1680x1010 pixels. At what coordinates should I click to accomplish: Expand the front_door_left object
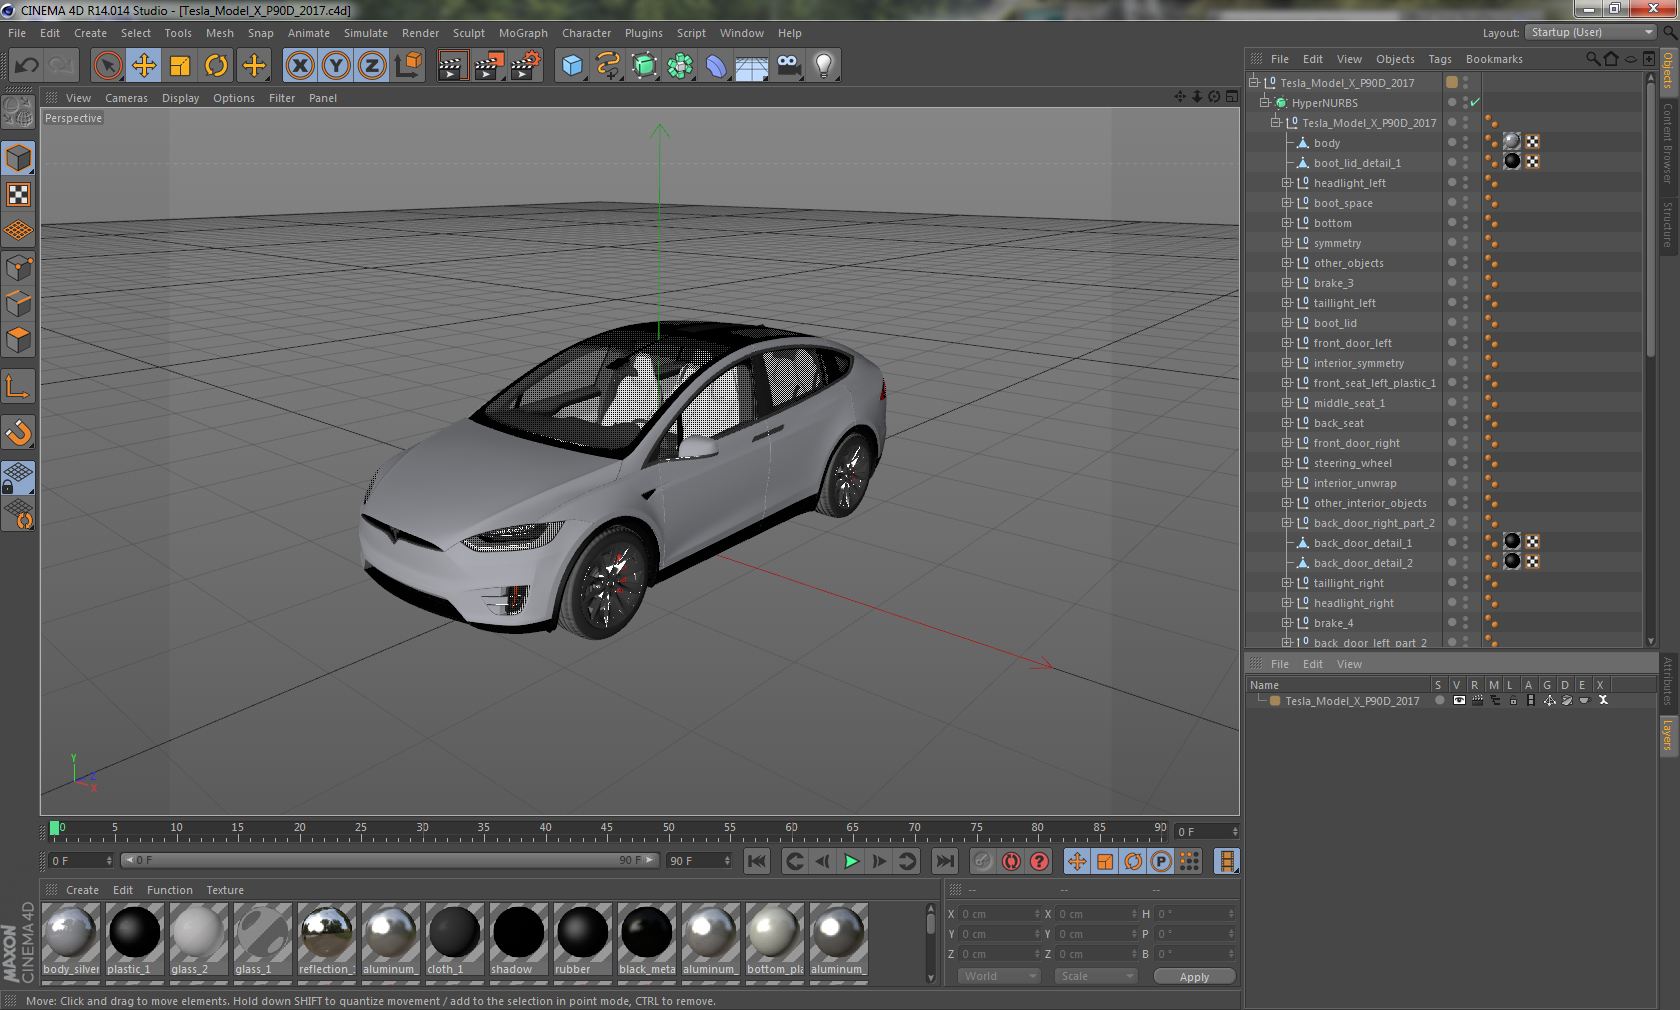coord(1287,343)
